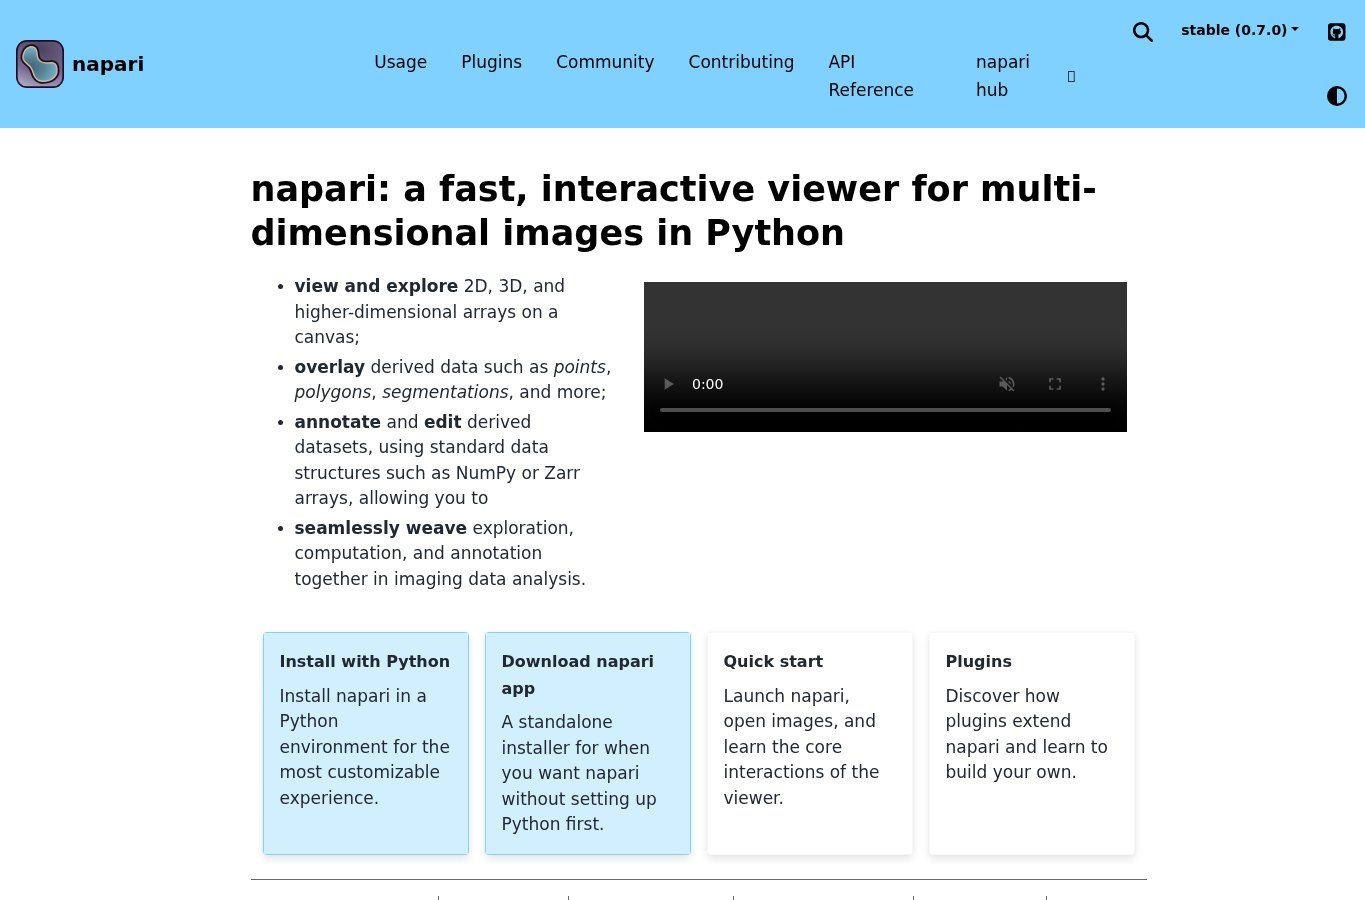Open the Contributing page
The height and width of the screenshot is (900, 1365).
(x=741, y=62)
